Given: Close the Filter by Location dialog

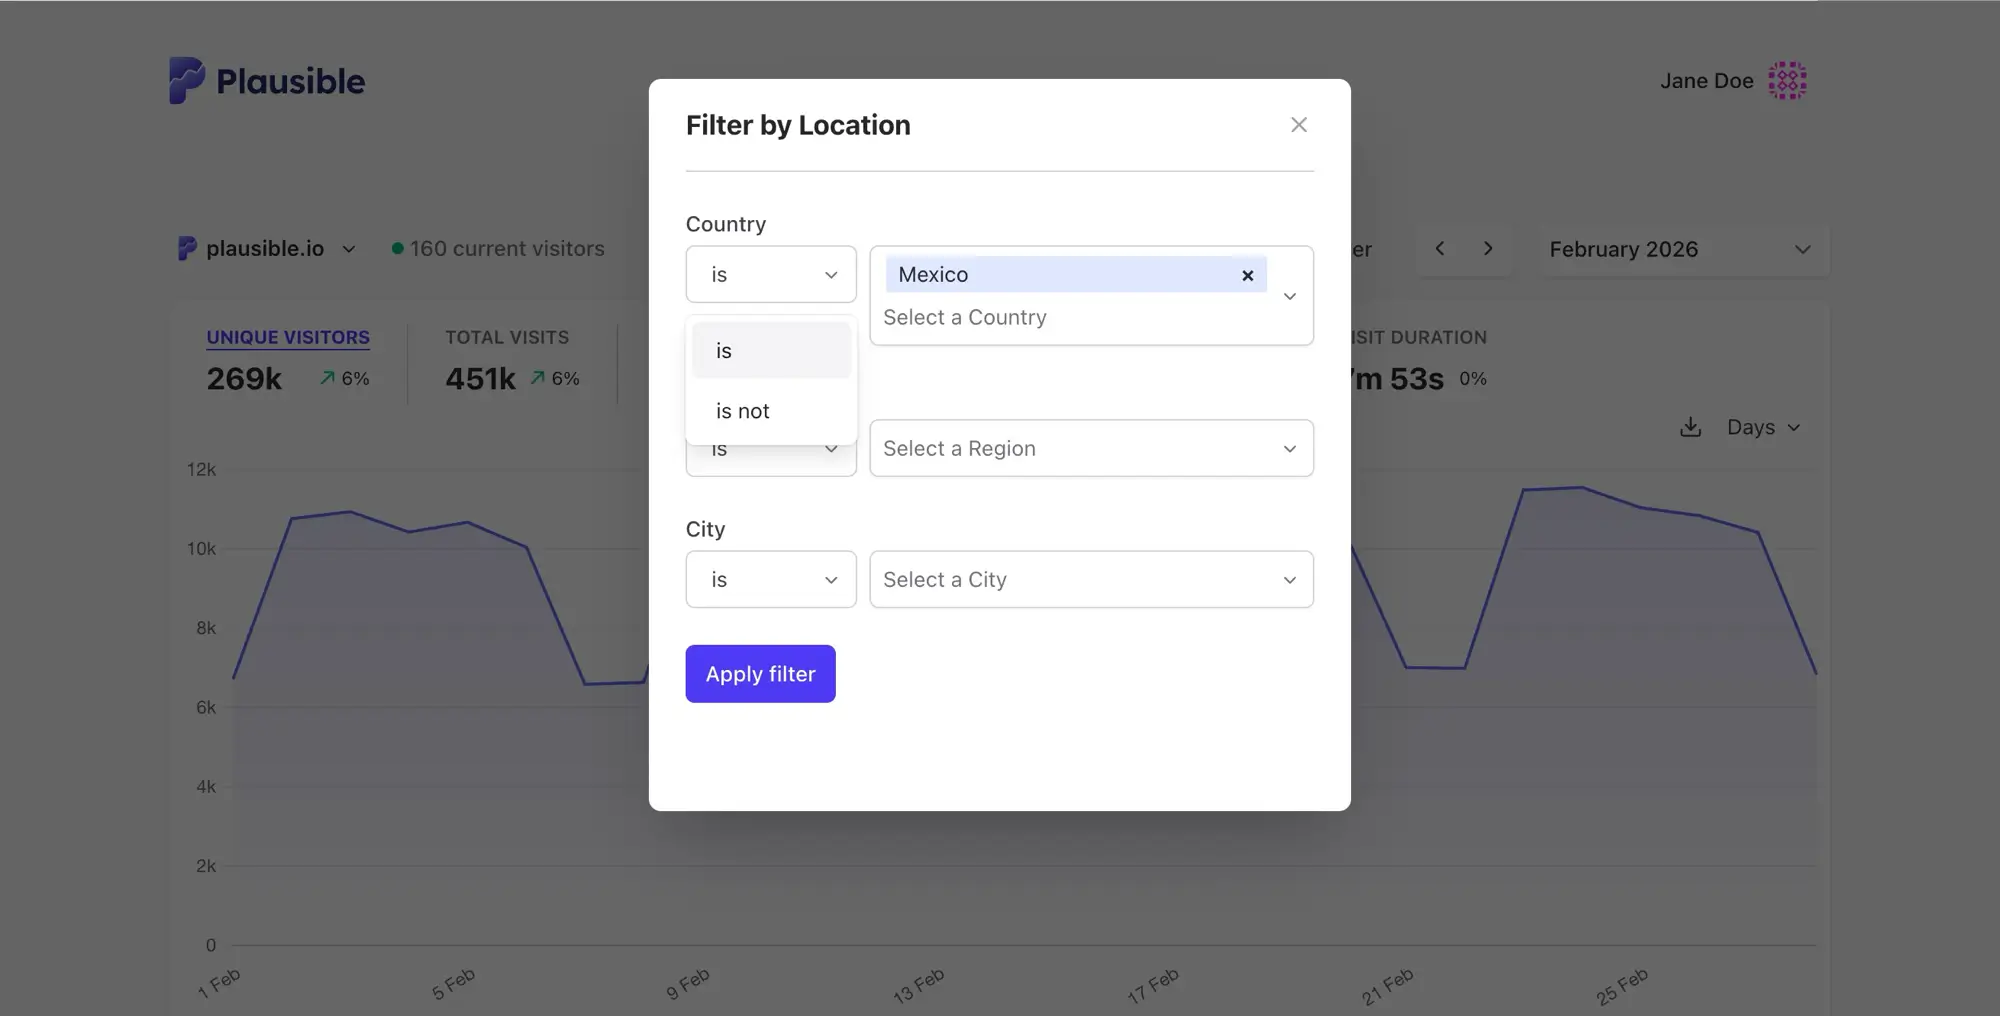Looking at the screenshot, I should [x=1298, y=125].
